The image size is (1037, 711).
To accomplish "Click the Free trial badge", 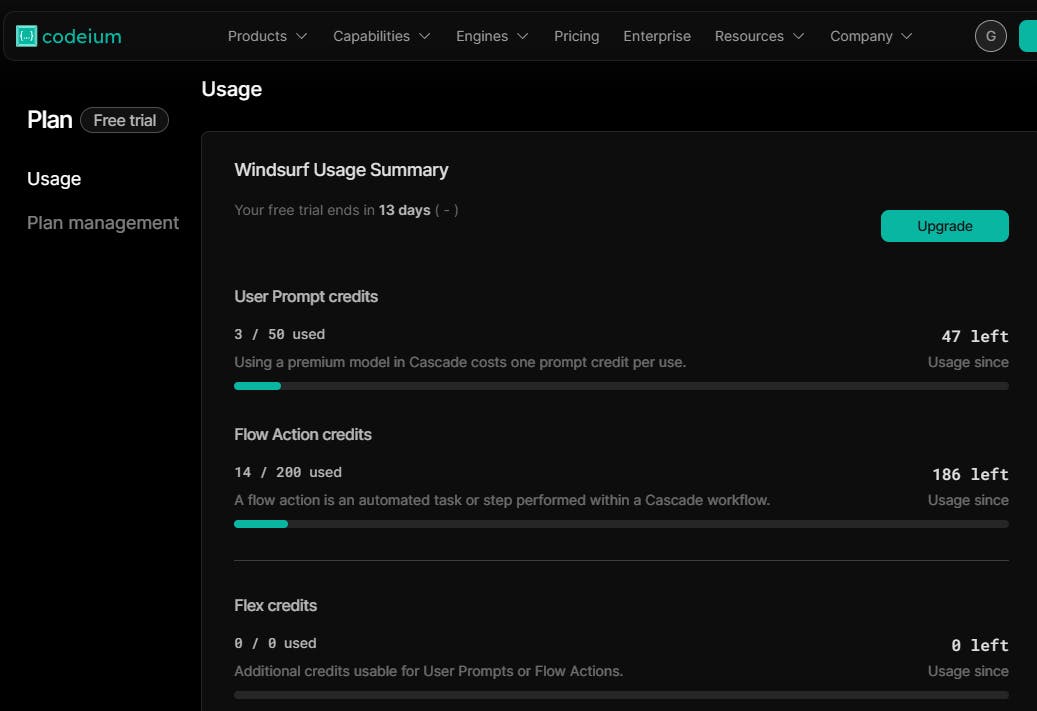I will coord(125,120).
